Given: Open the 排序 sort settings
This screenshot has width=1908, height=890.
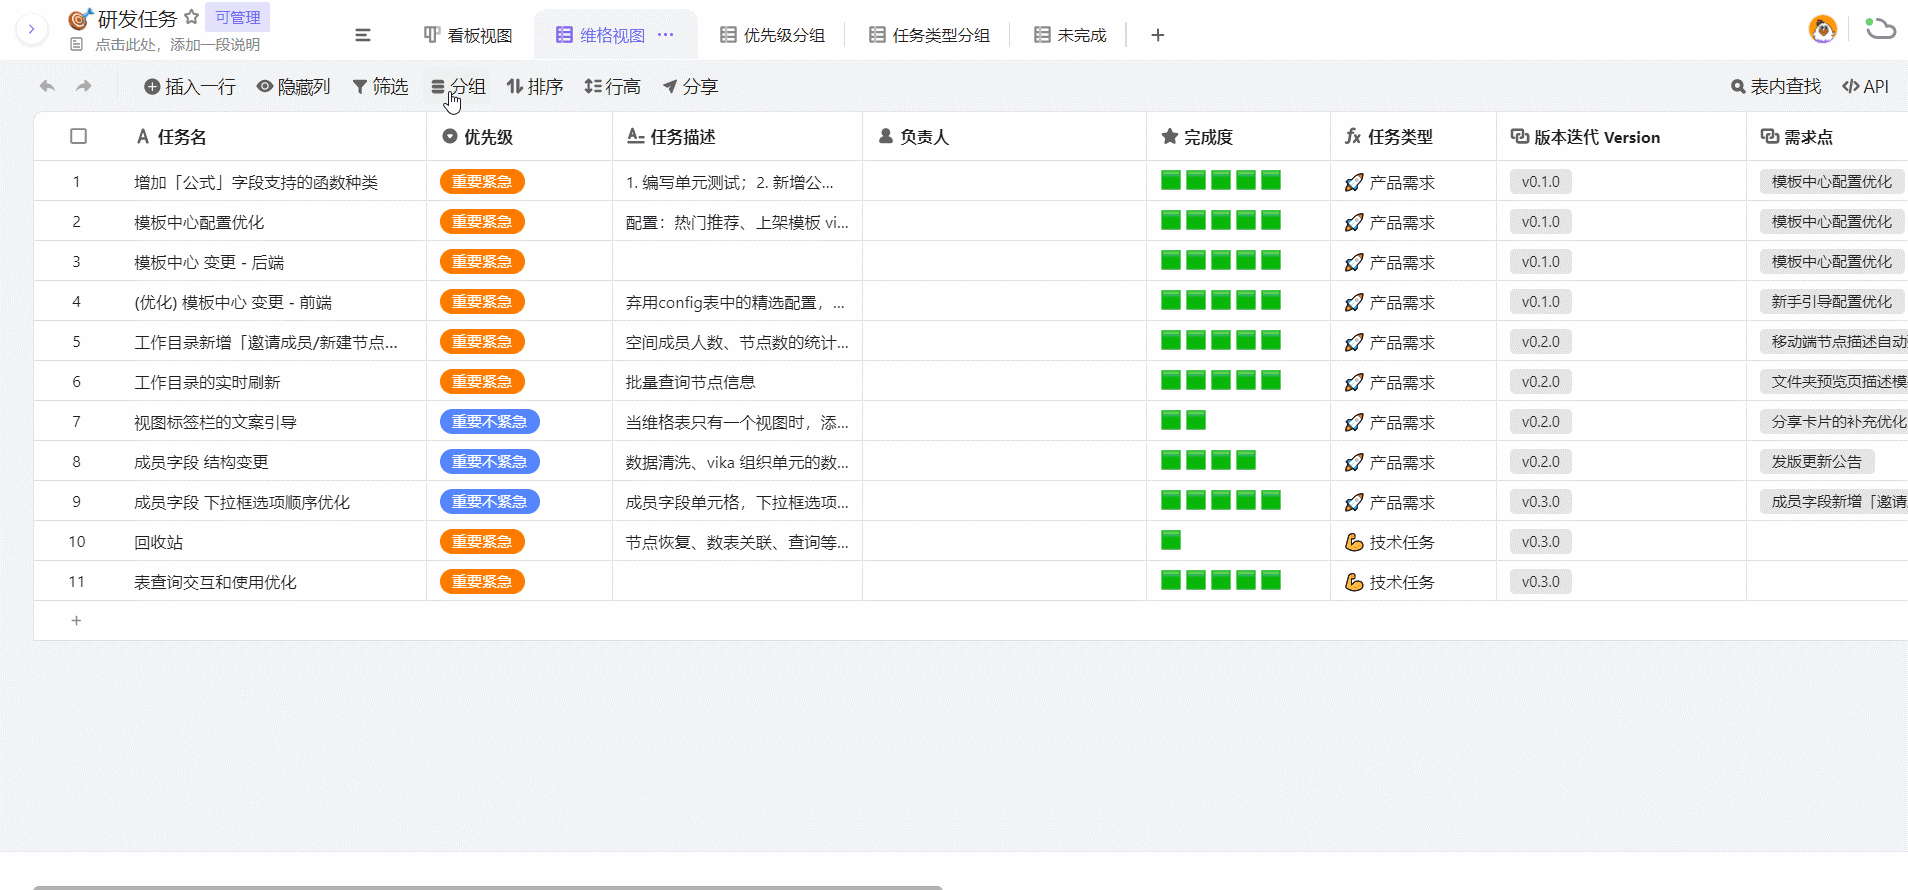Looking at the screenshot, I should pyautogui.click(x=535, y=87).
